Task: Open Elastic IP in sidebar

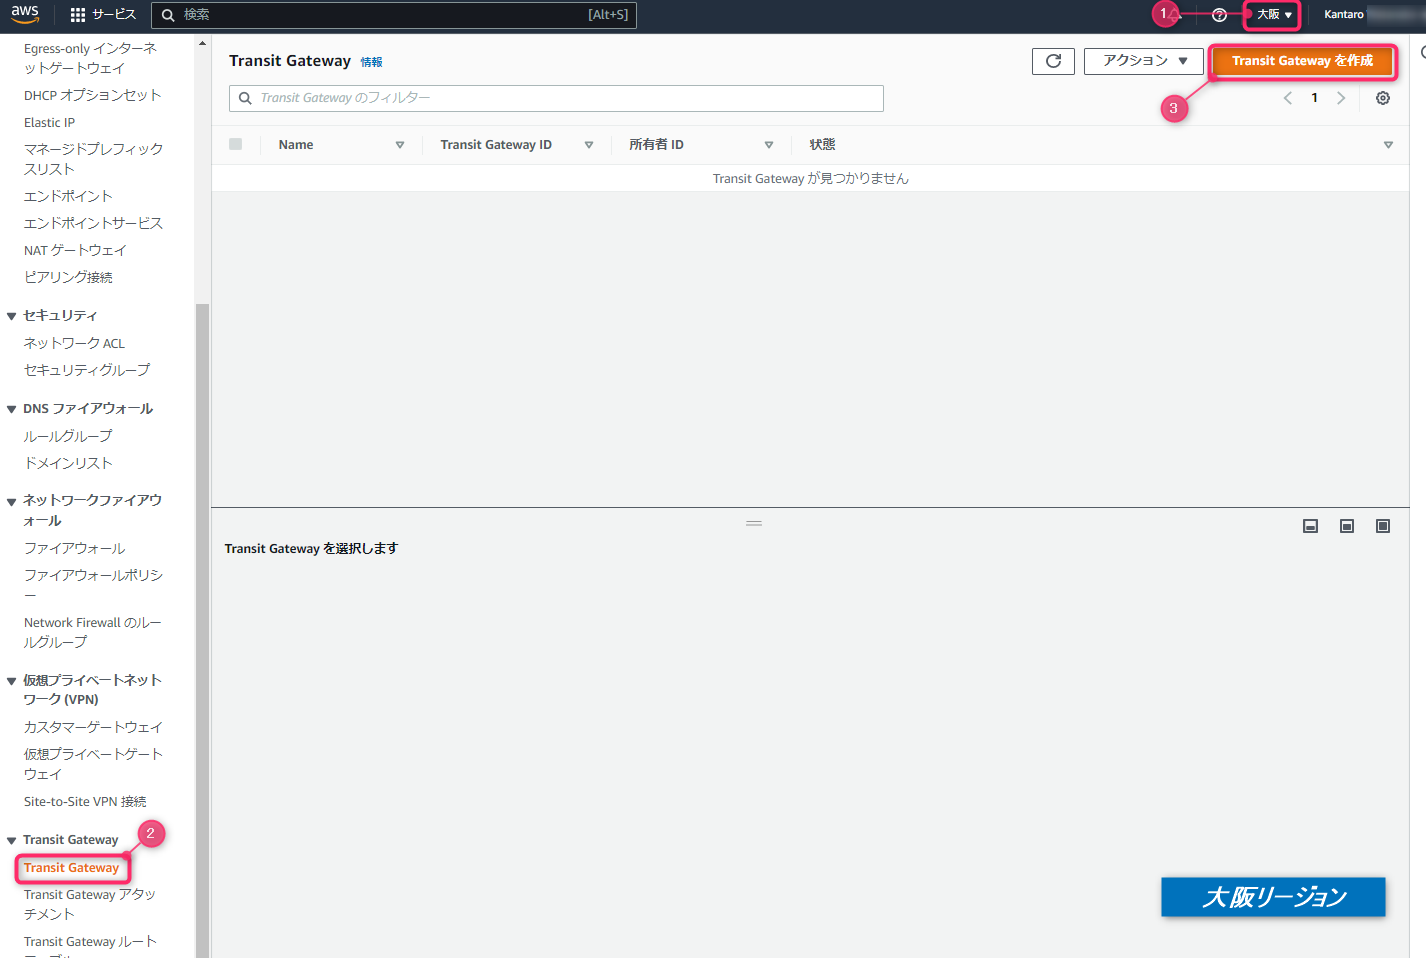Action: tap(49, 122)
